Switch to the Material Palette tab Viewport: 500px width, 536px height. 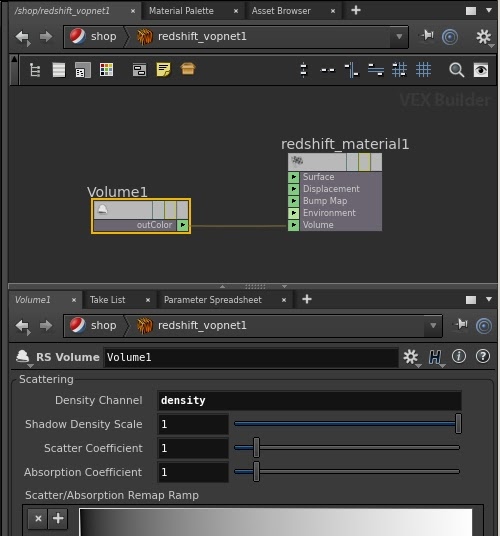(x=181, y=11)
